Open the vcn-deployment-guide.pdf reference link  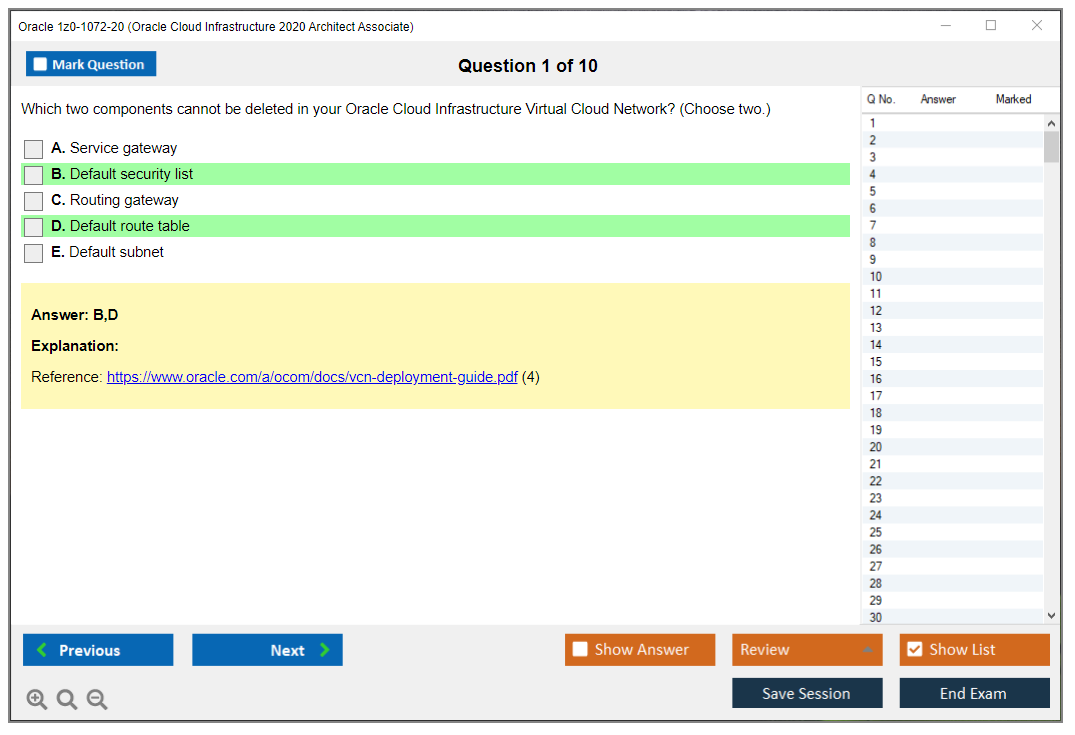click(312, 378)
